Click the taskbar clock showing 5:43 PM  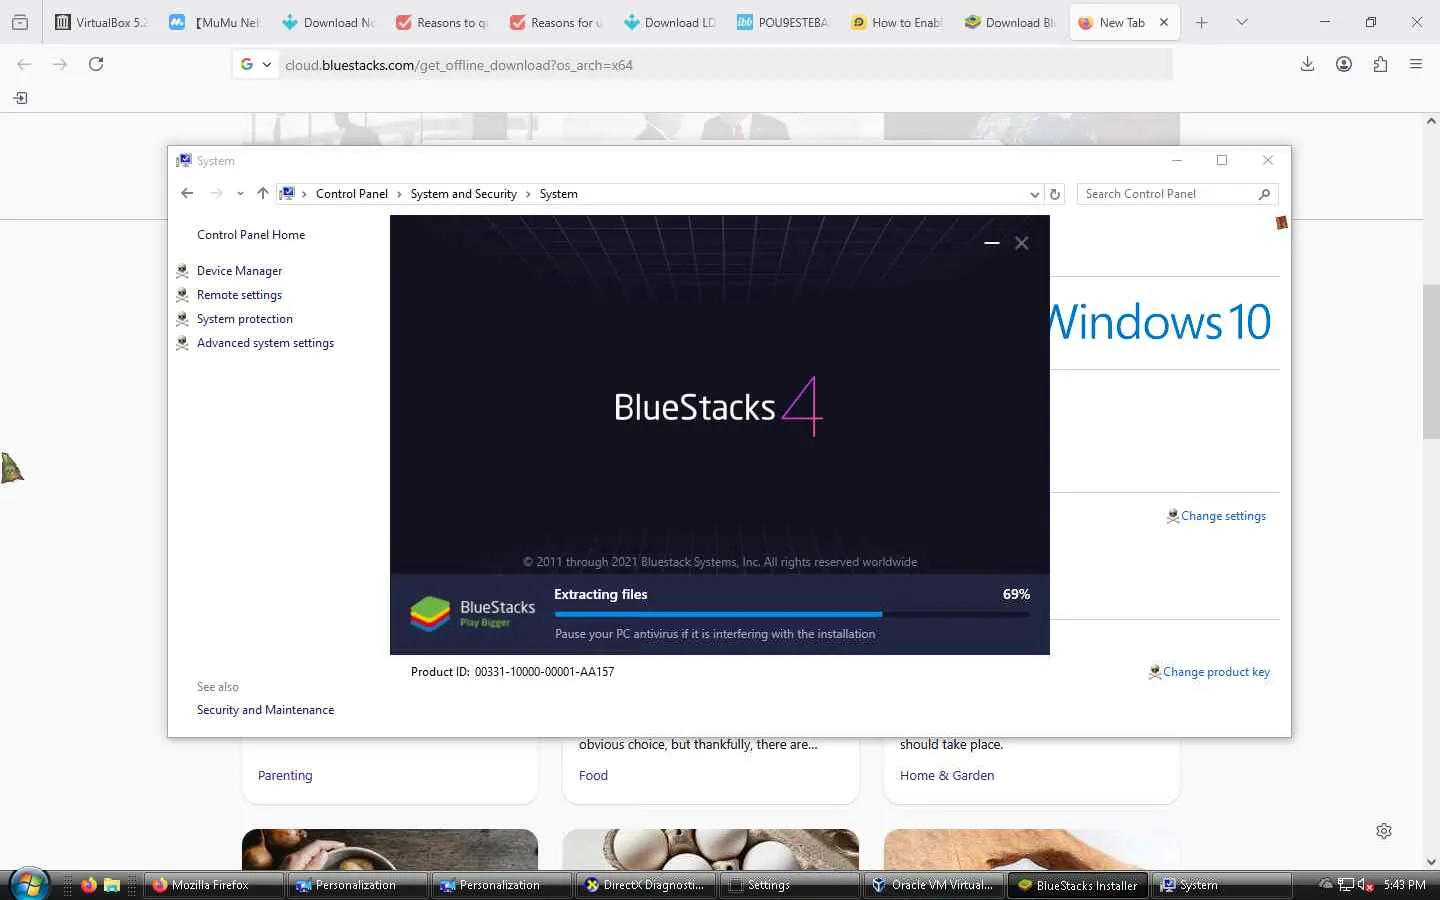click(x=1404, y=885)
